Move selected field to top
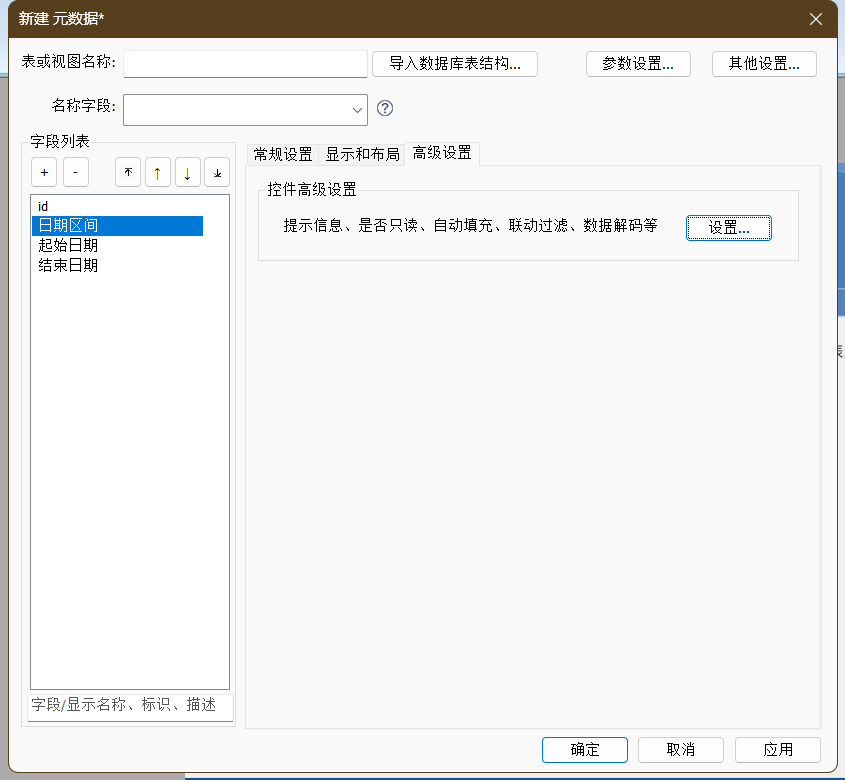 [128, 172]
